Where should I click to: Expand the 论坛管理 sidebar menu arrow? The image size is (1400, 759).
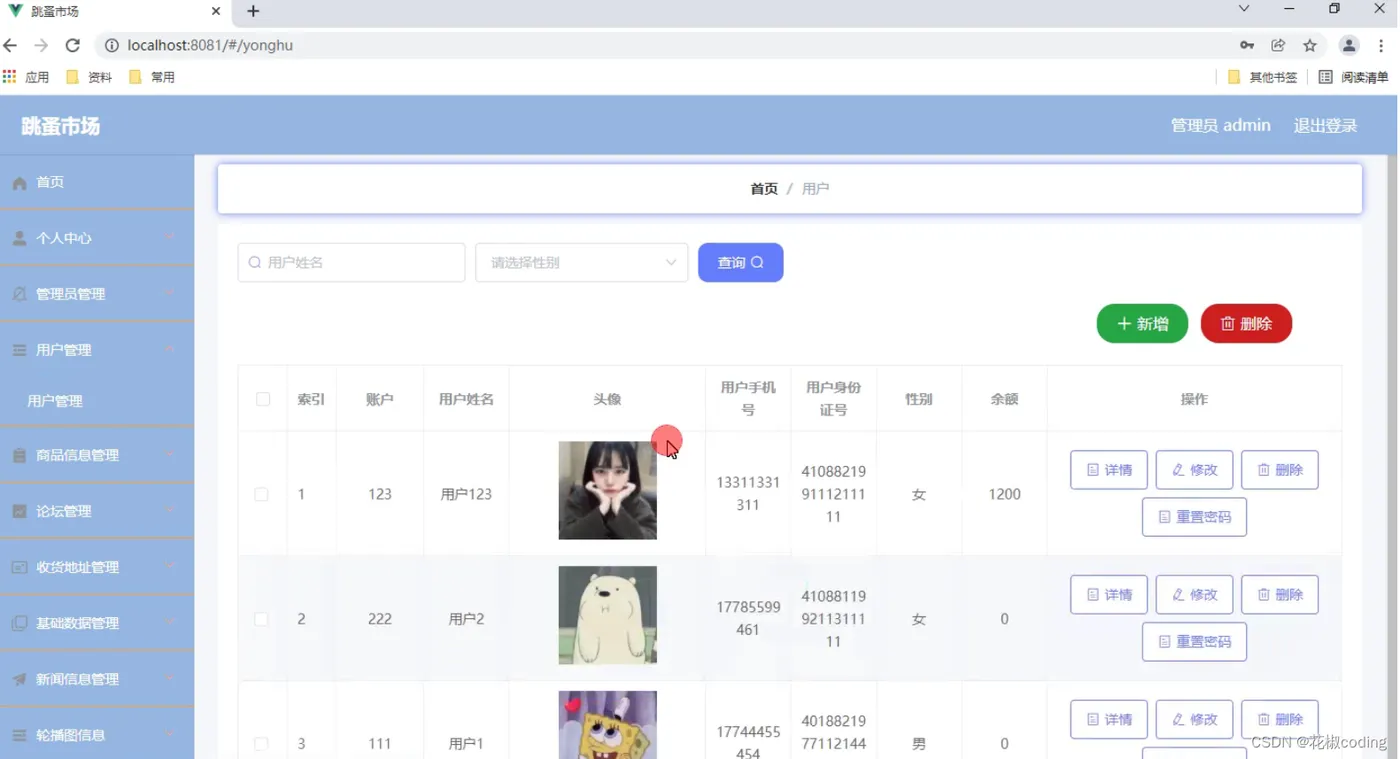click(170, 510)
